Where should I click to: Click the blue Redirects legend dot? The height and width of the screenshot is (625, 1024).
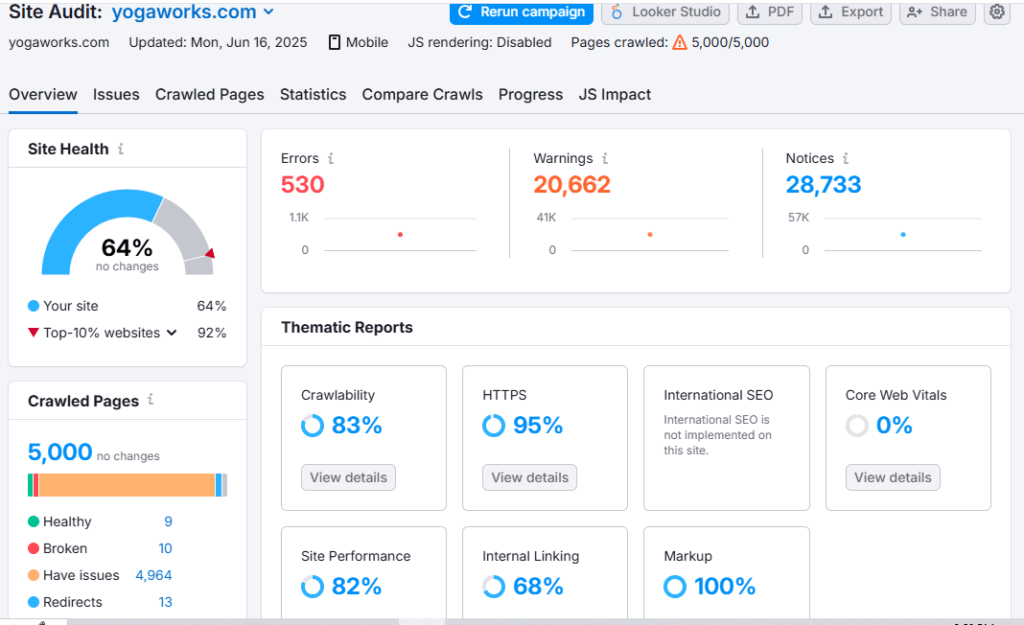click(33, 601)
